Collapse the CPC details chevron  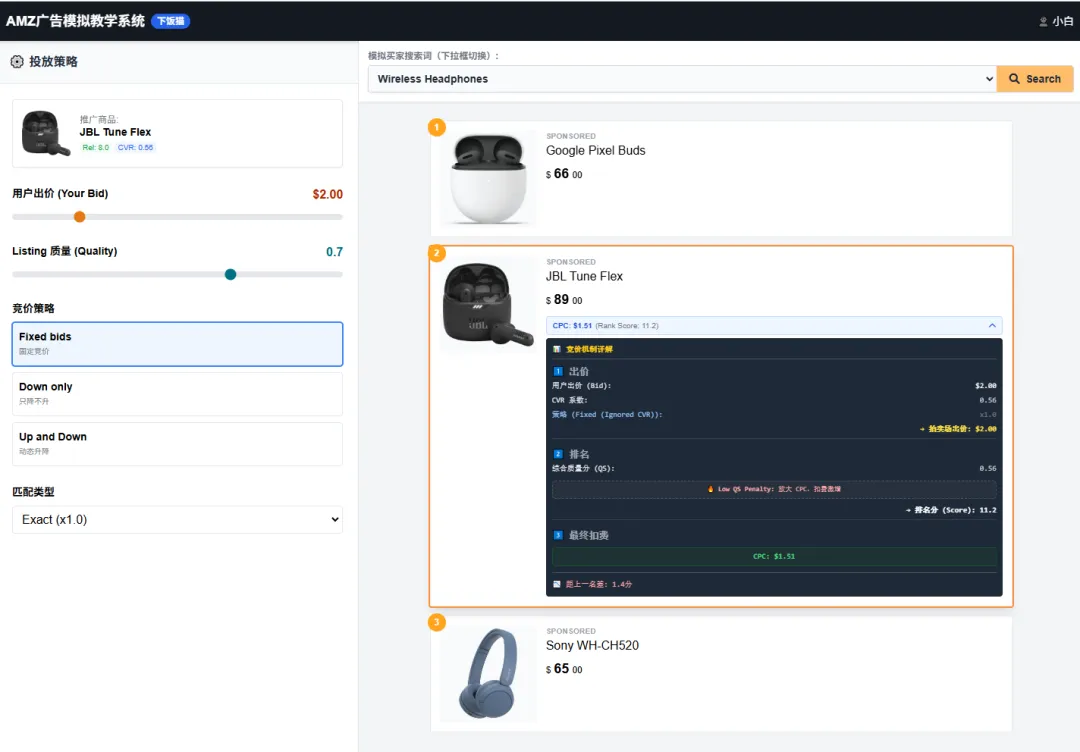click(992, 326)
